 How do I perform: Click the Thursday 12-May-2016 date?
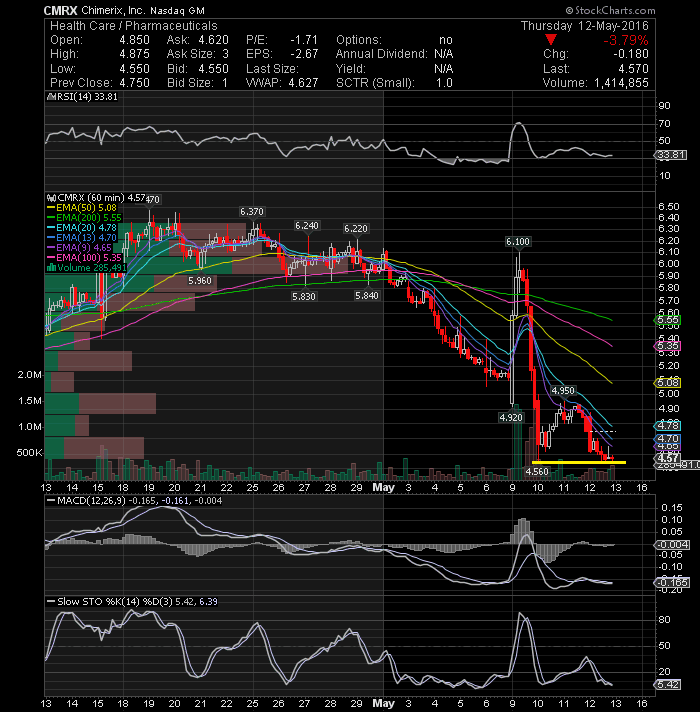click(585, 26)
